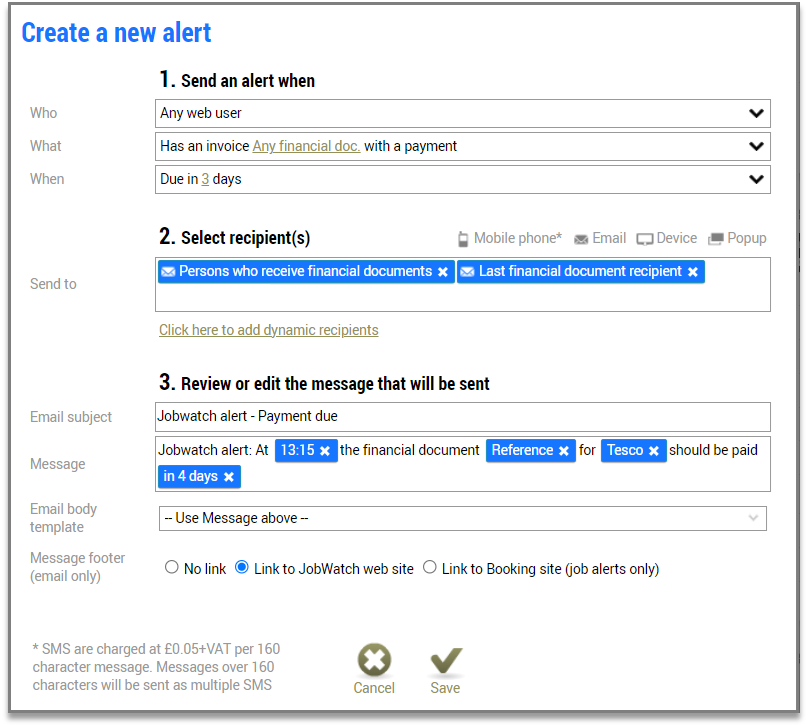This screenshot has width=808, height=727.
Task: Click the 'Send to' field label
Action: point(53,284)
